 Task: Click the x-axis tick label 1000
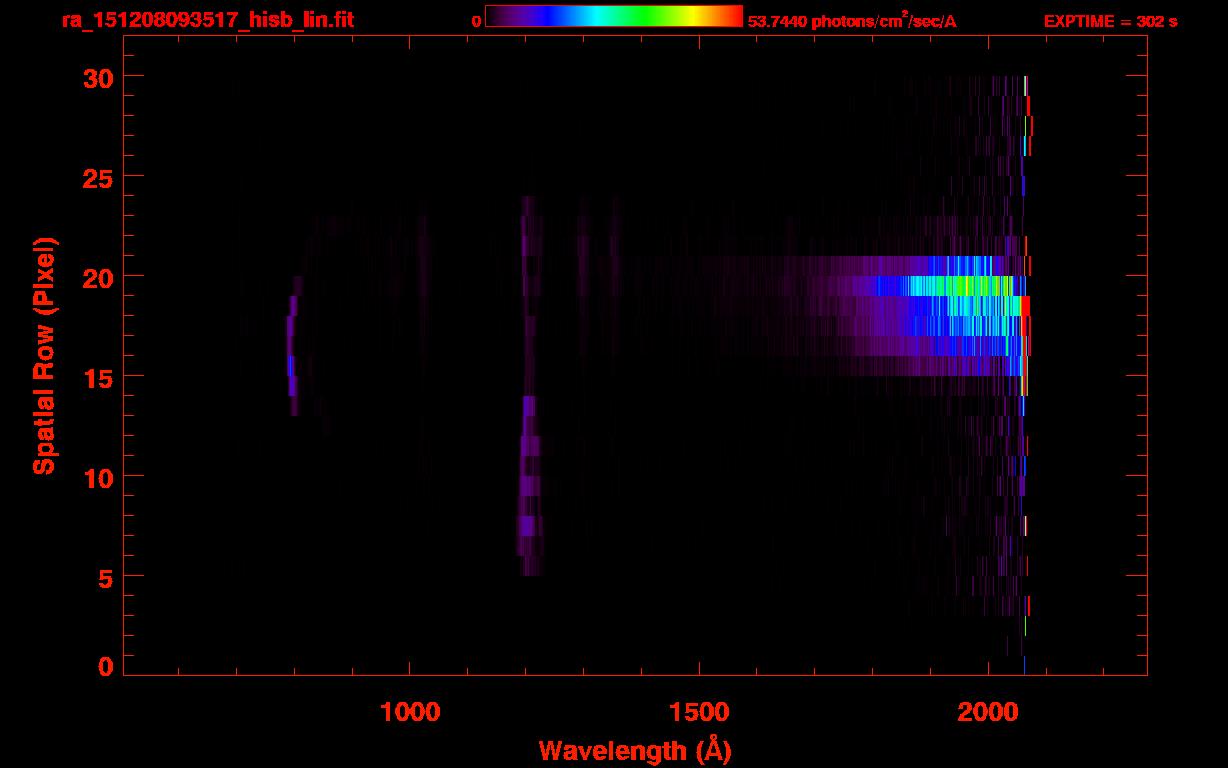coord(410,711)
